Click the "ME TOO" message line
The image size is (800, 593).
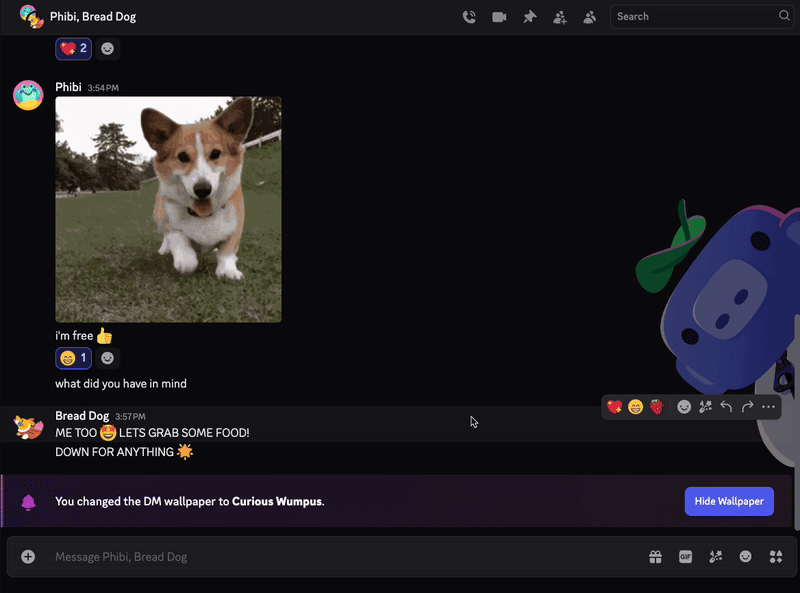(x=152, y=433)
